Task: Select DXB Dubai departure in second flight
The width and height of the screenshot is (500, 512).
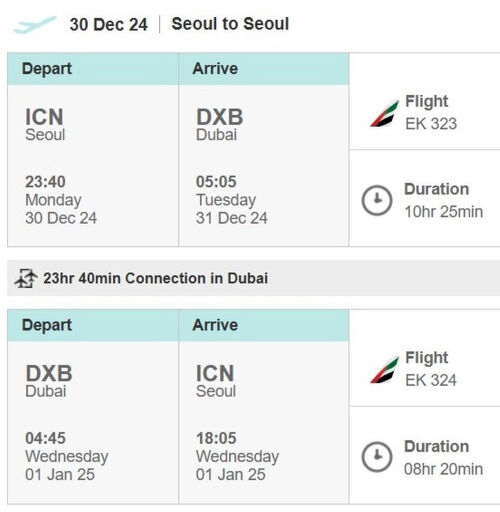Action: coord(49,381)
